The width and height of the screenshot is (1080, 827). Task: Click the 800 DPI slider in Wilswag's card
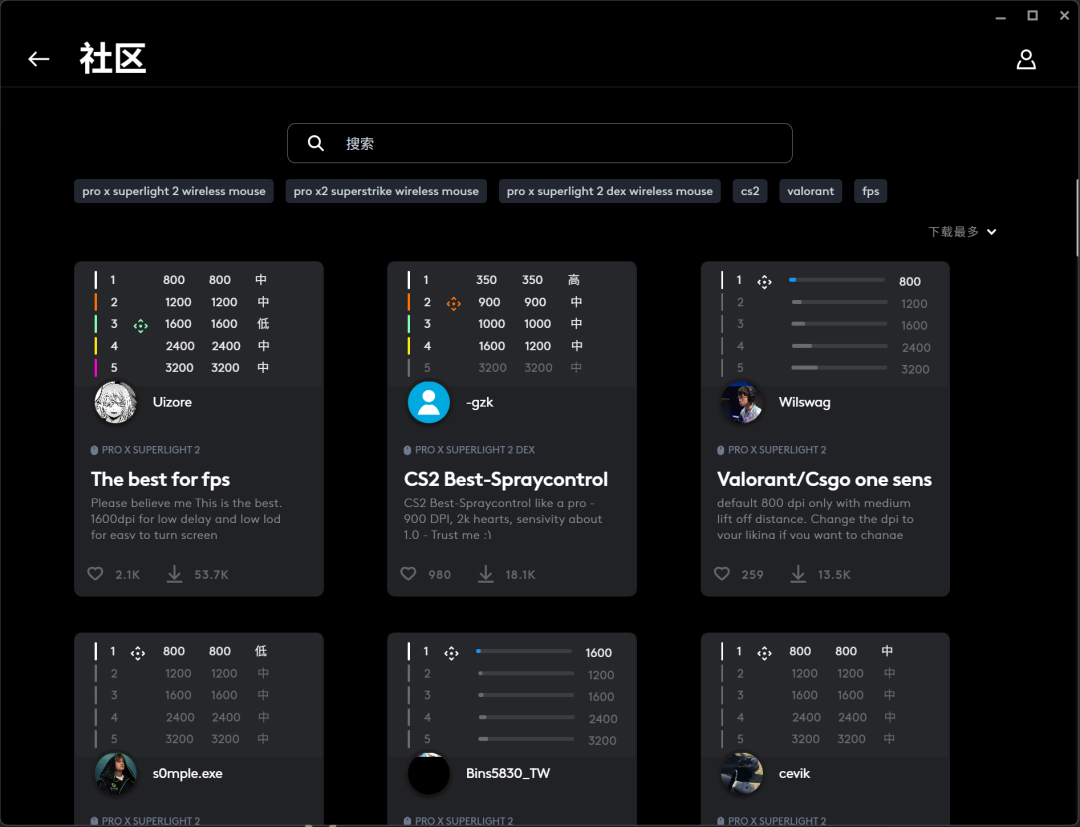click(x=838, y=280)
